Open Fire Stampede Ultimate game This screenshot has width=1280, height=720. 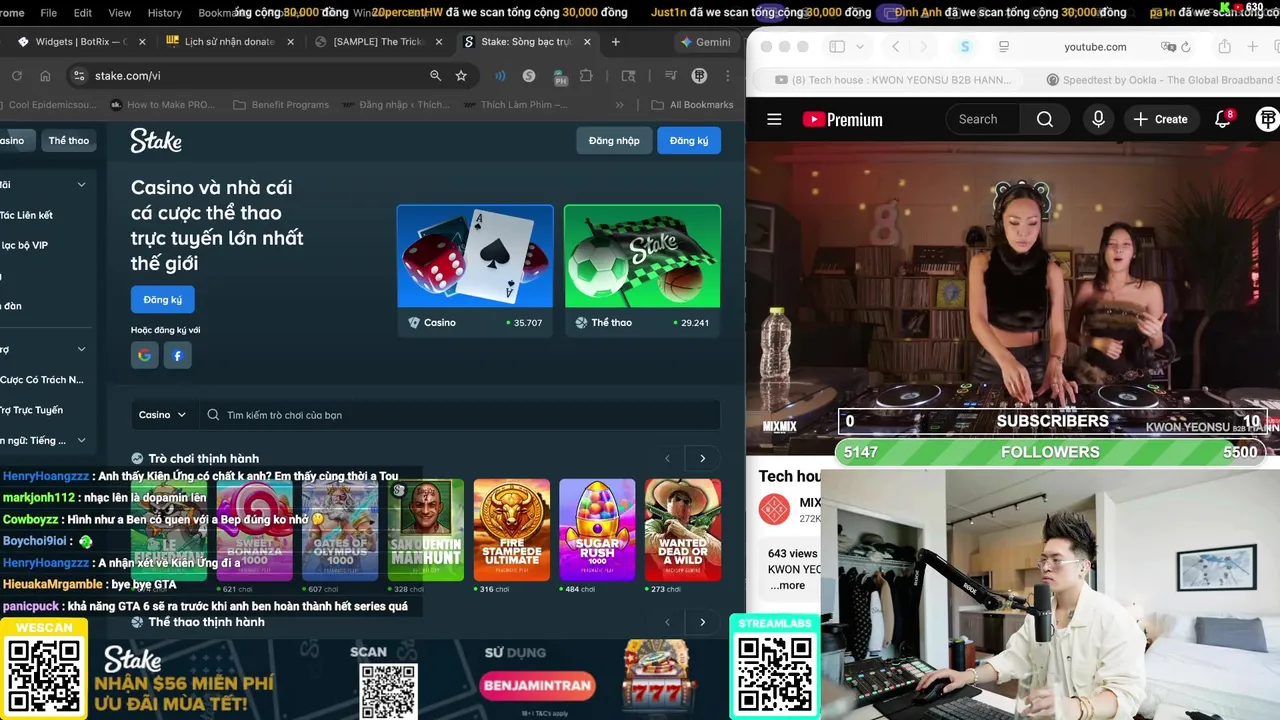512,530
